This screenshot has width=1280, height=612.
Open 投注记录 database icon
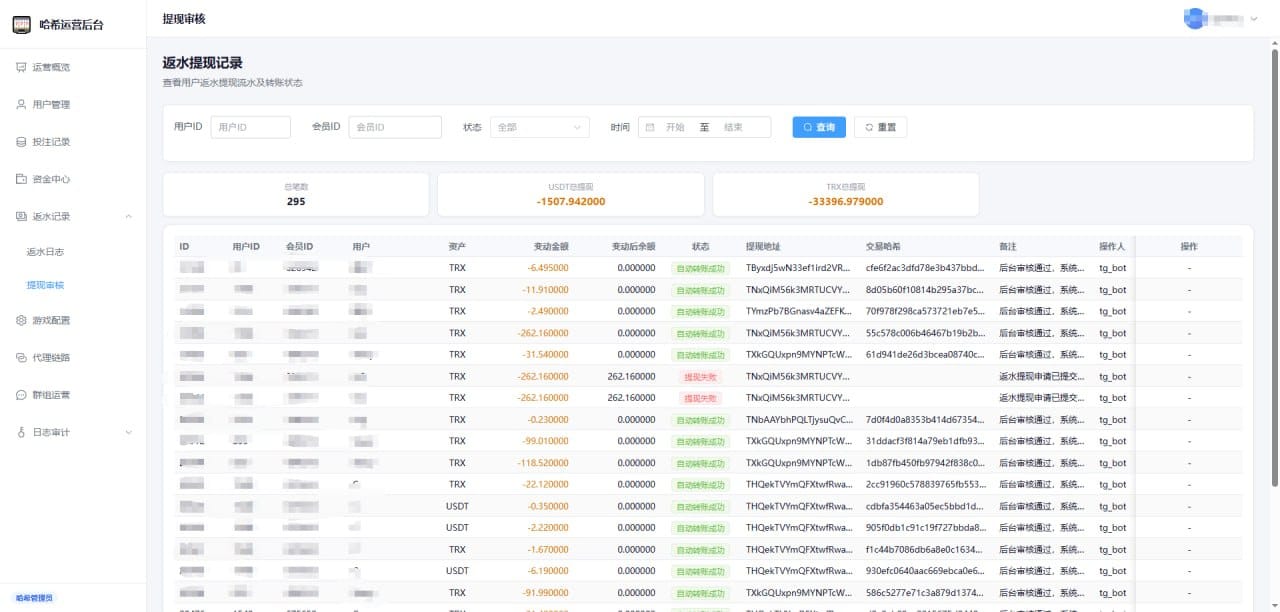[x=21, y=142]
